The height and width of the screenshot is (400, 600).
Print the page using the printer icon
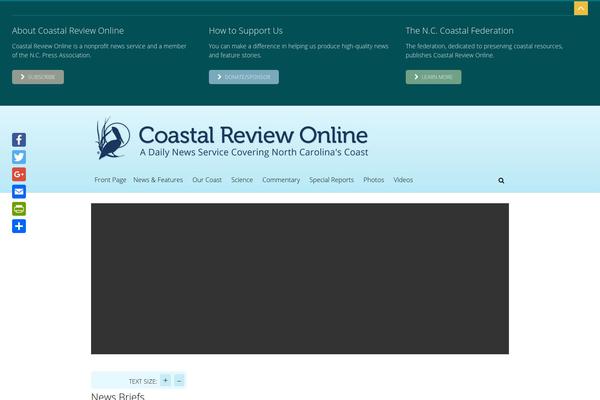(x=19, y=209)
